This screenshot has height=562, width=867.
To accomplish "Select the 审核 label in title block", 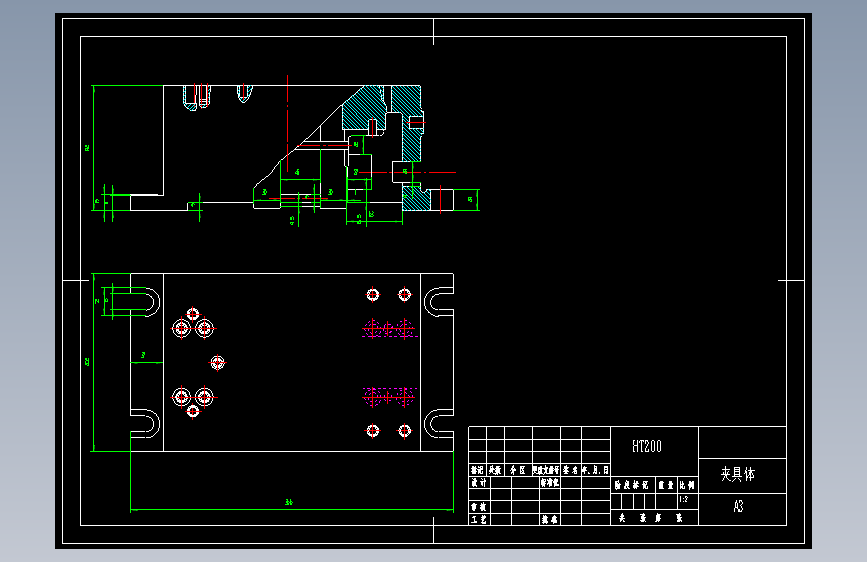I will pyautogui.click(x=479, y=507).
